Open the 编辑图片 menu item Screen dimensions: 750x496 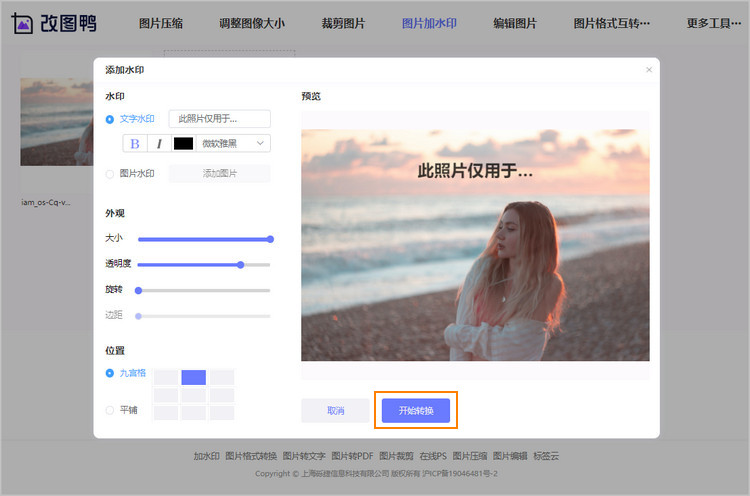coord(515,23)
